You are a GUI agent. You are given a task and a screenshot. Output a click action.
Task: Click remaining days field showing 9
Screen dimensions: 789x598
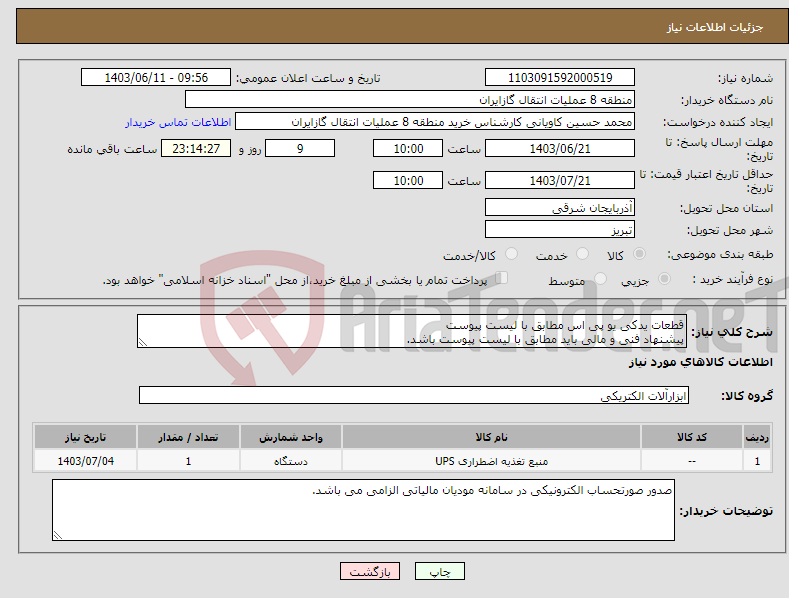pyautogui.click(x=300, y=148)
